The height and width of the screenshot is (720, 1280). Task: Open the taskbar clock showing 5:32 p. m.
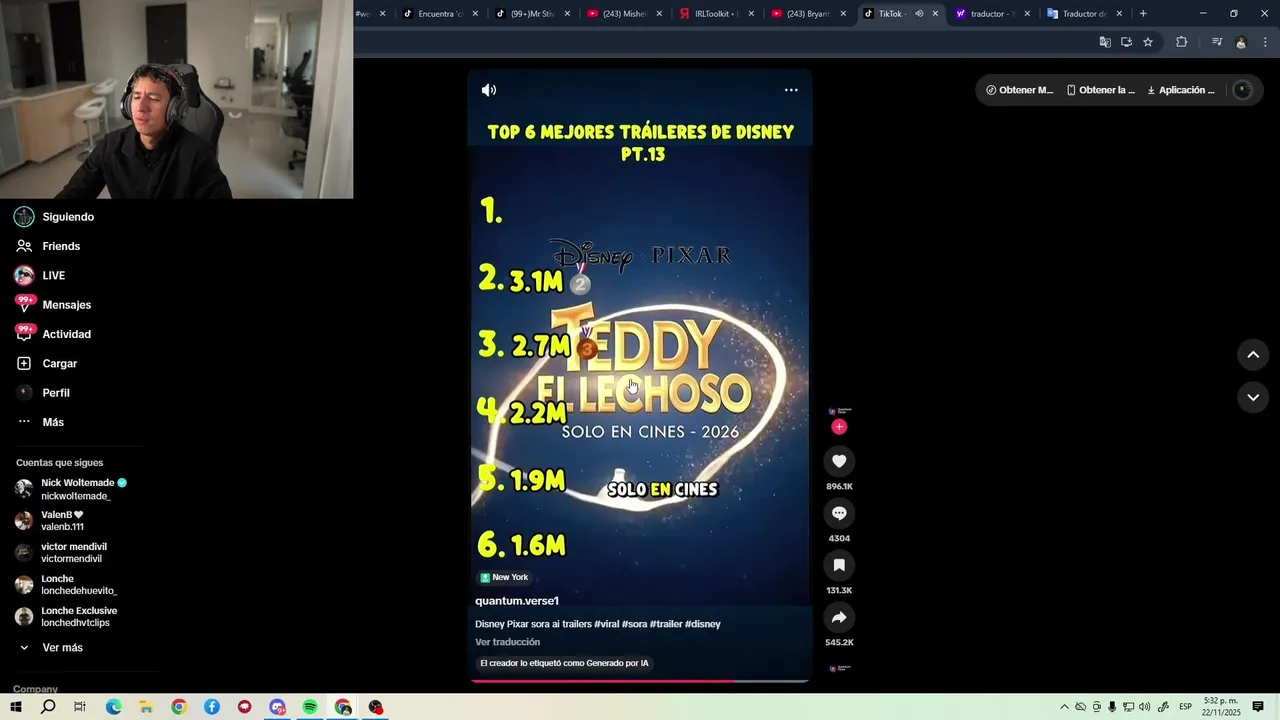[x=1221, y=707]
